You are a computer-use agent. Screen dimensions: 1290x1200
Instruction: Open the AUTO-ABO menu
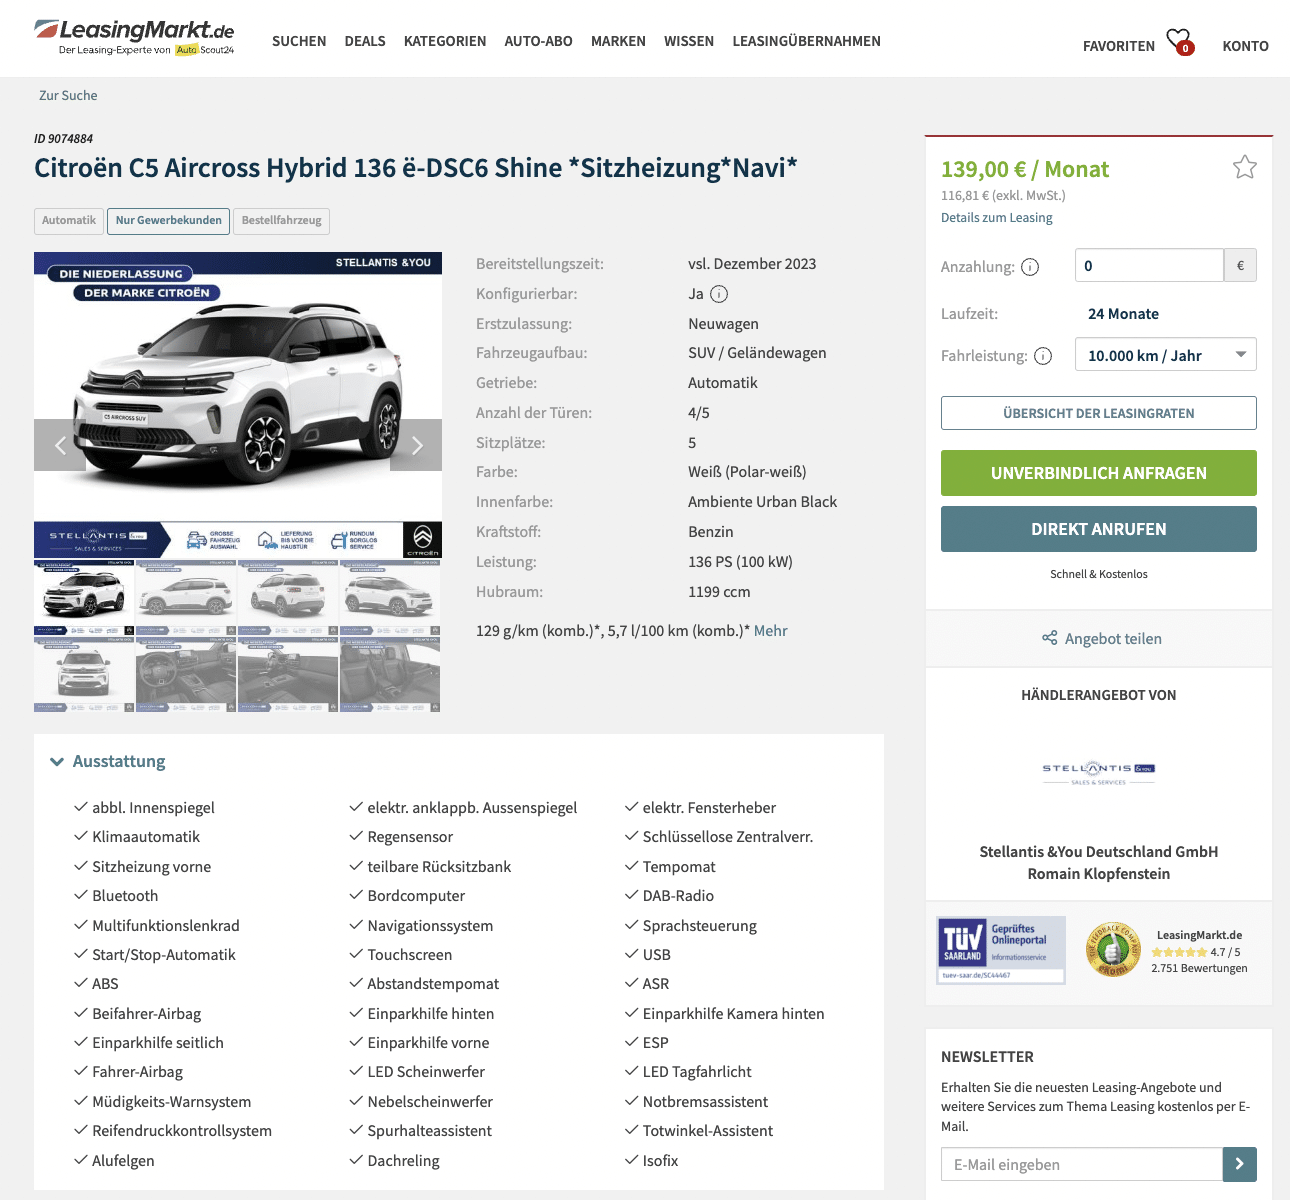[538, 41]
